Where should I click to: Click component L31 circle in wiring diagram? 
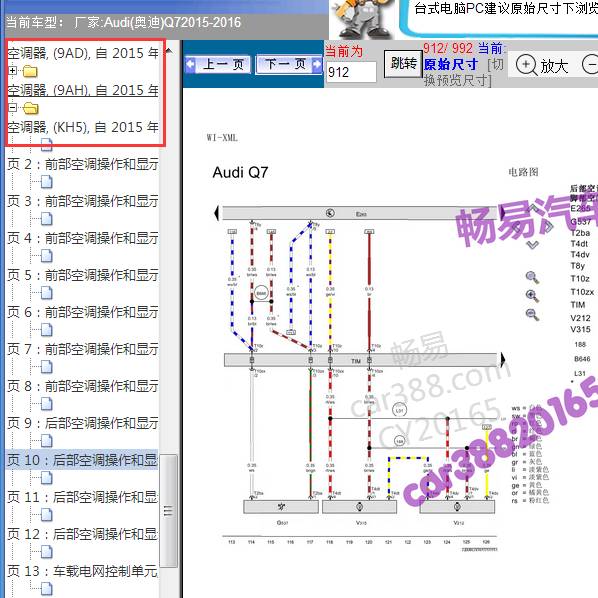pos(399,410)
